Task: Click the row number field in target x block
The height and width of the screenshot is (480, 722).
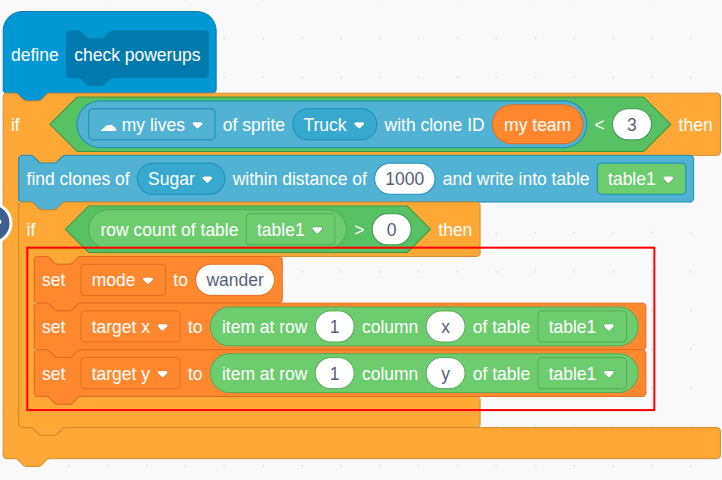Action: (334, 327)
